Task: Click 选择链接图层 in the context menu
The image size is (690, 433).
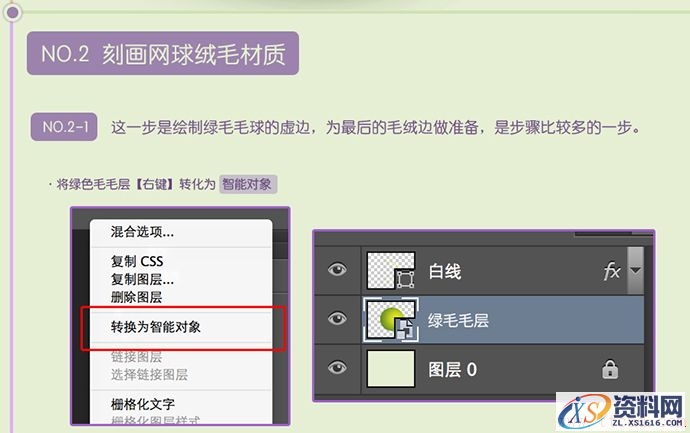Action: (x=149, y=374)
